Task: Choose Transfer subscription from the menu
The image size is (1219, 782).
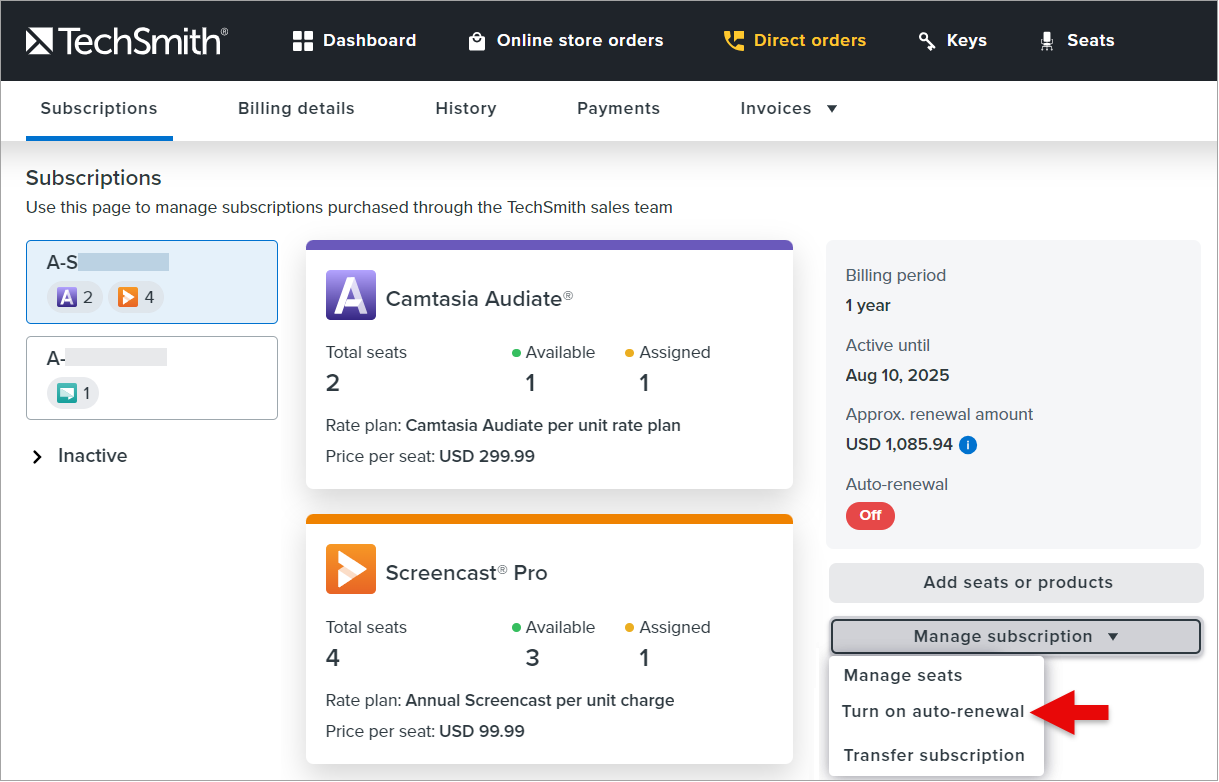Action: click(934, 756)
